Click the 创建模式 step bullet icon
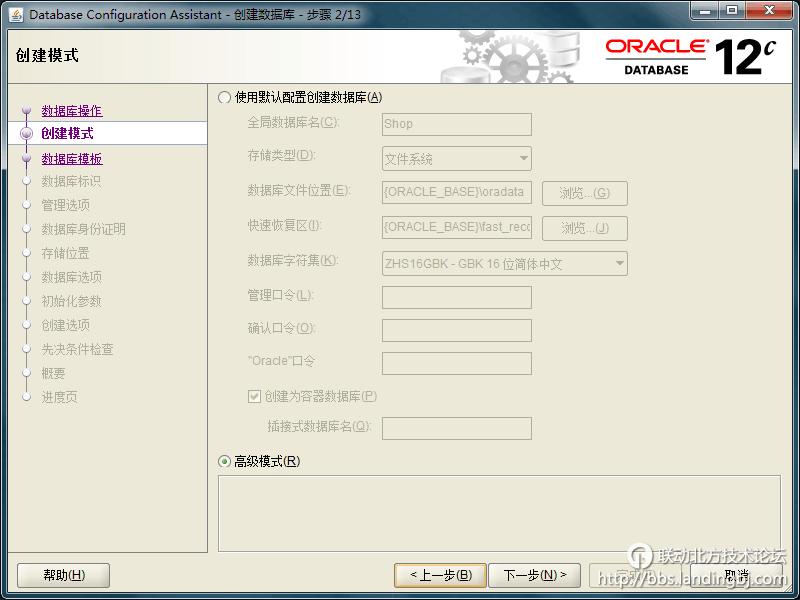The height and width of the screenshot is (600, 800). pyautogui.click(x=27, y=134)
